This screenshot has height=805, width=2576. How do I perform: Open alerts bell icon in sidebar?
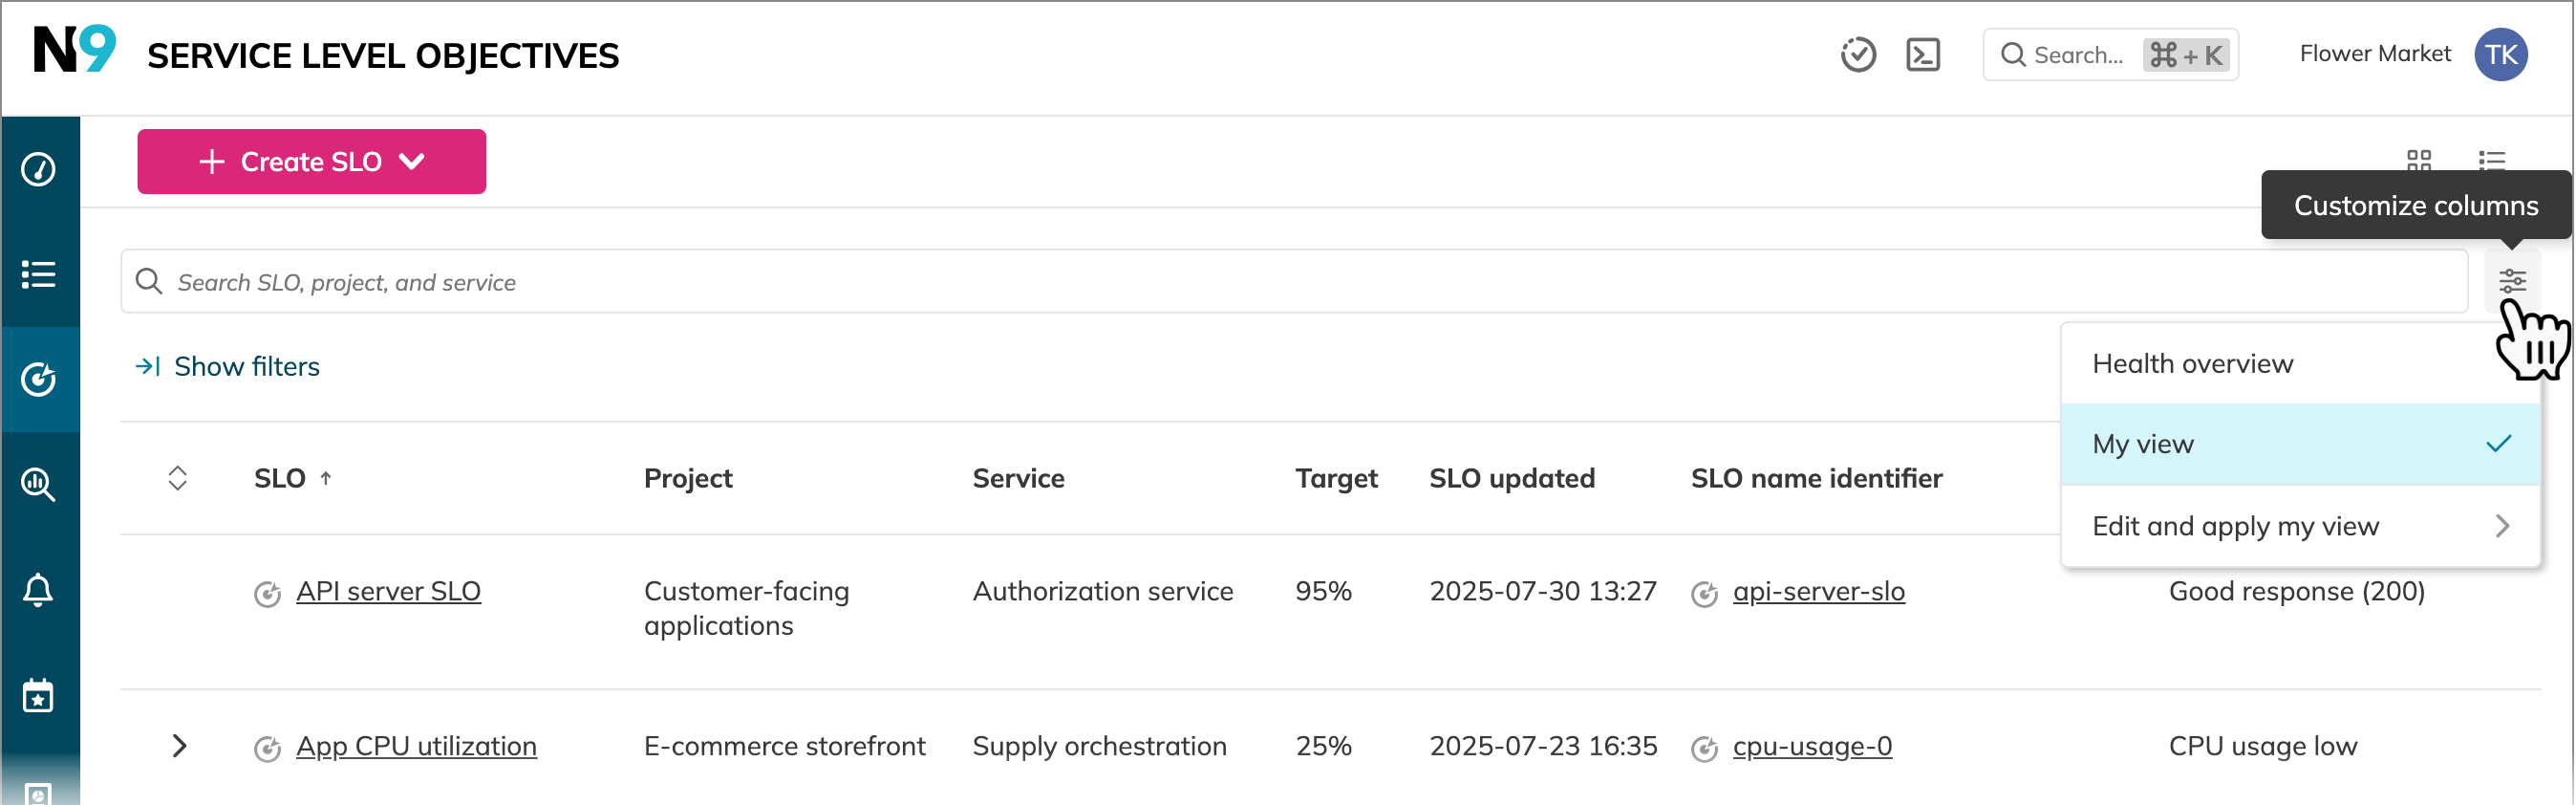[39, 590]
